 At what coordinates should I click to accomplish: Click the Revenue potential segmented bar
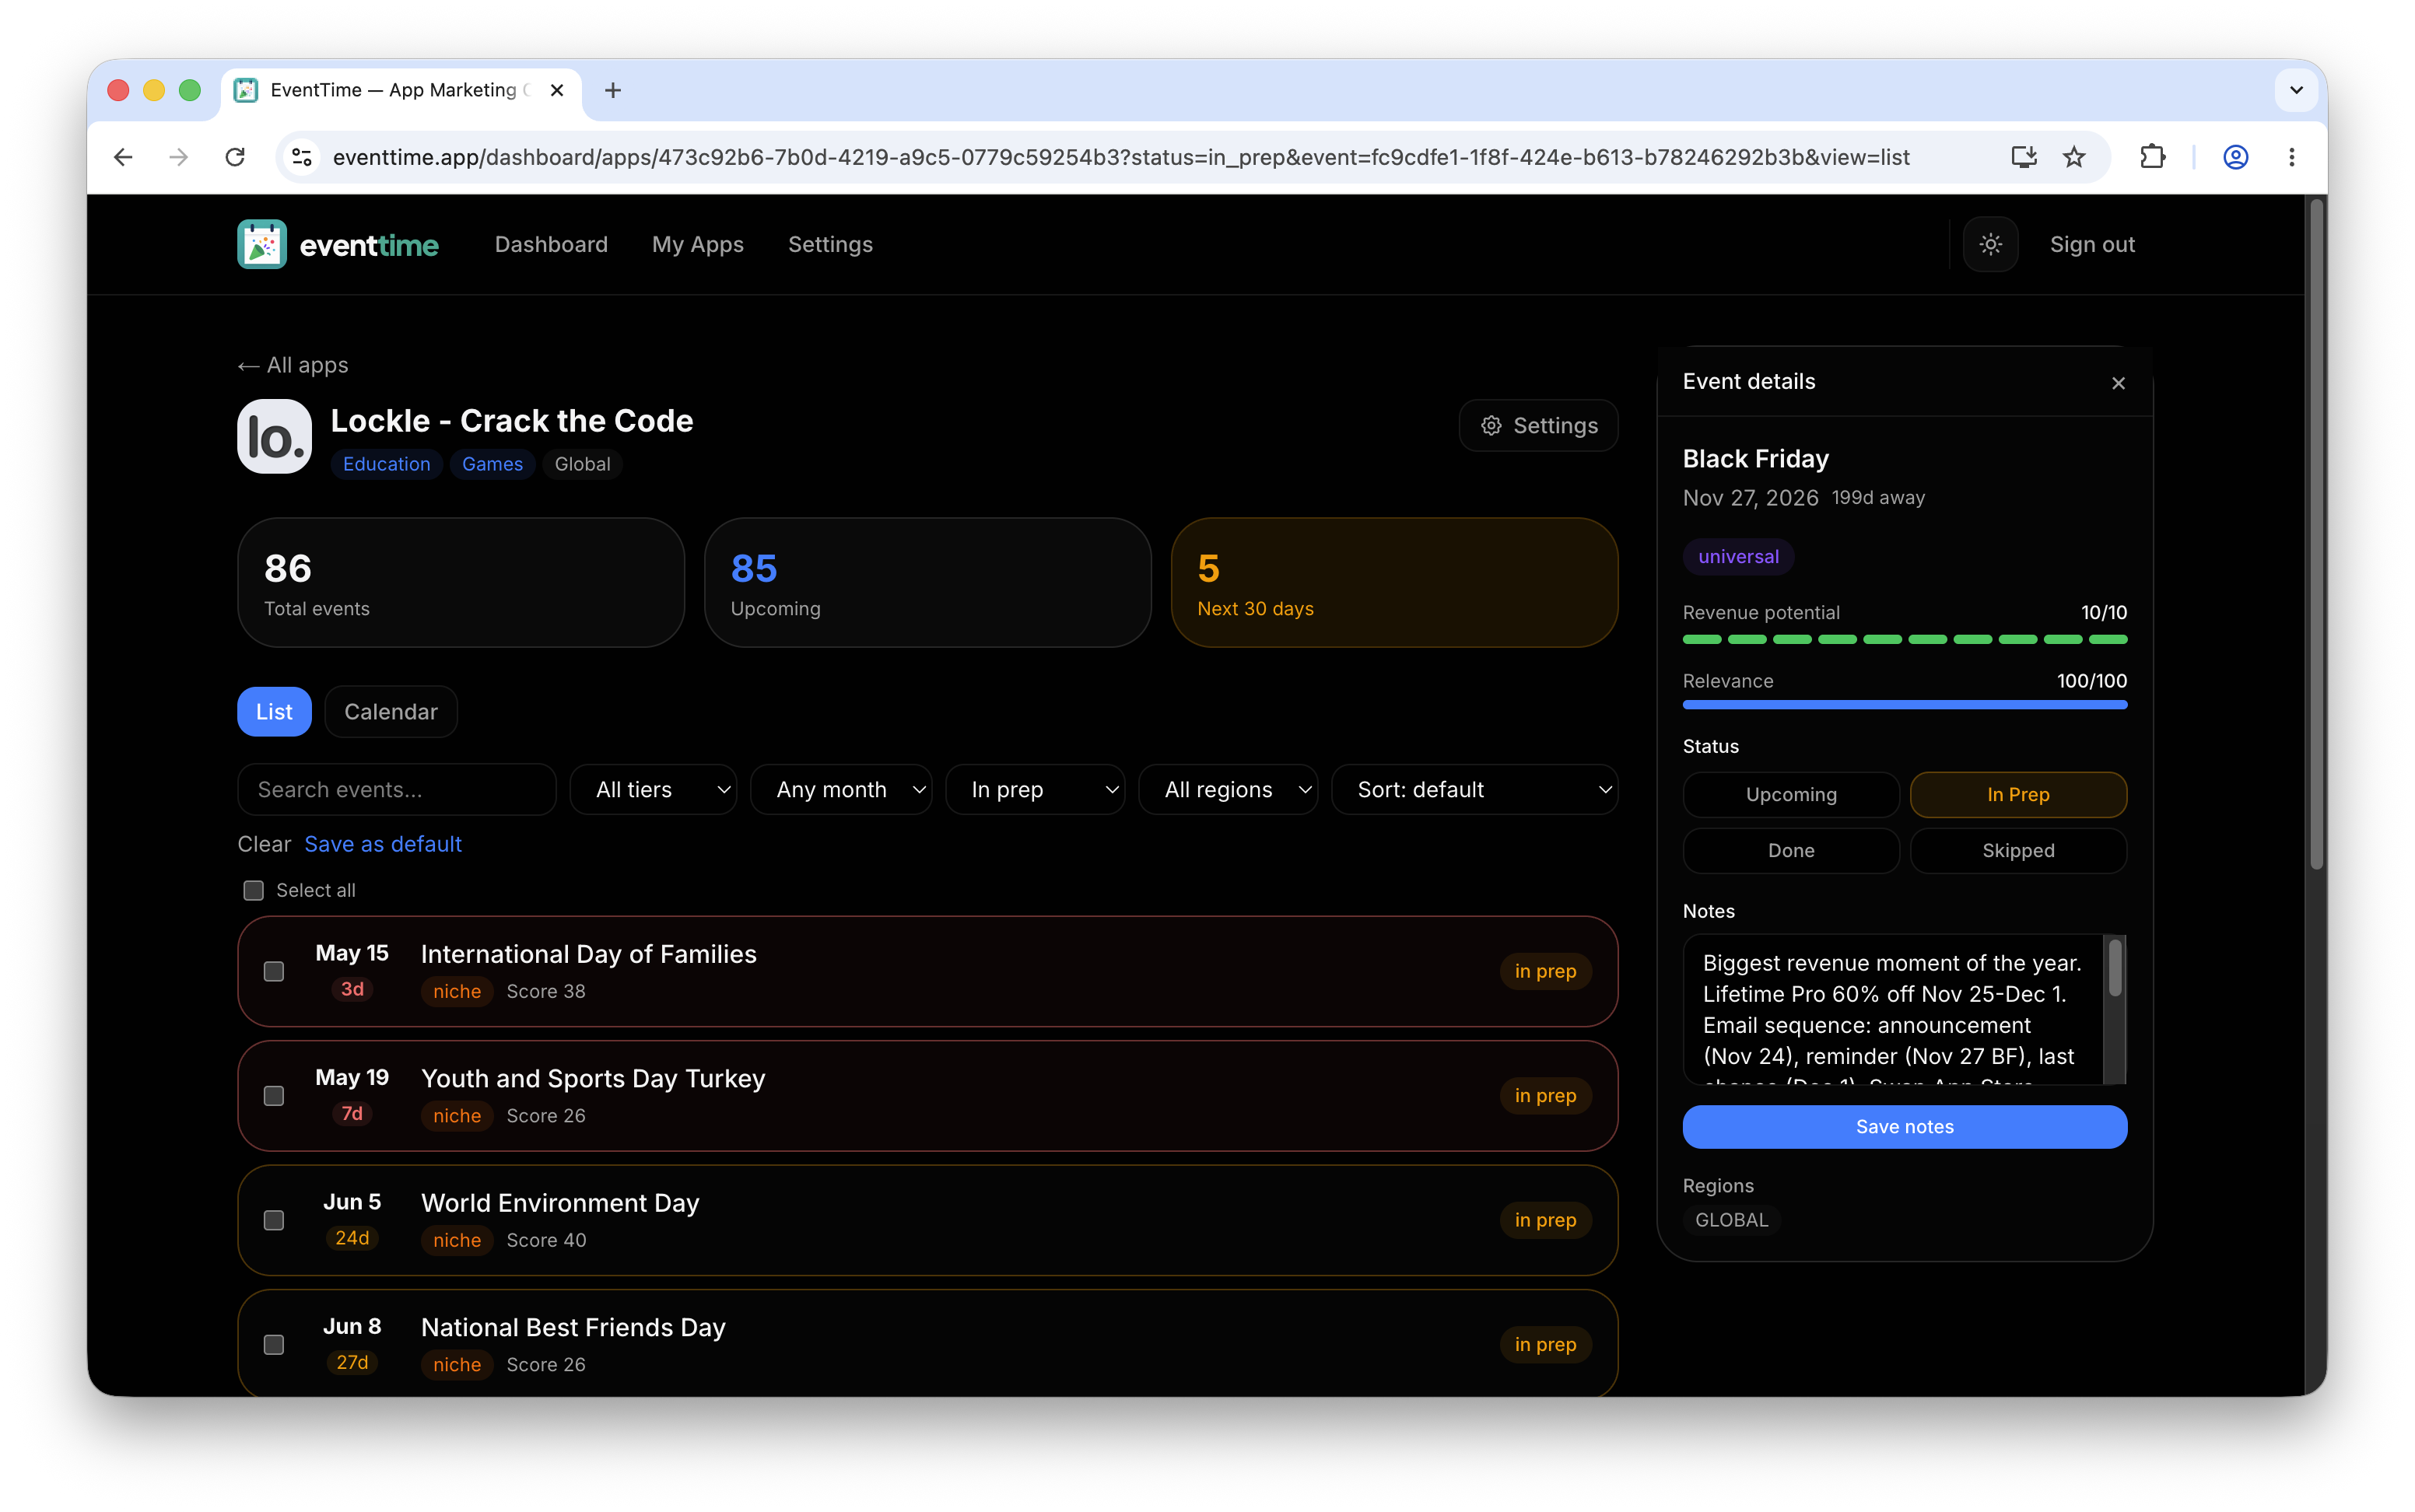click(1904, 639)
